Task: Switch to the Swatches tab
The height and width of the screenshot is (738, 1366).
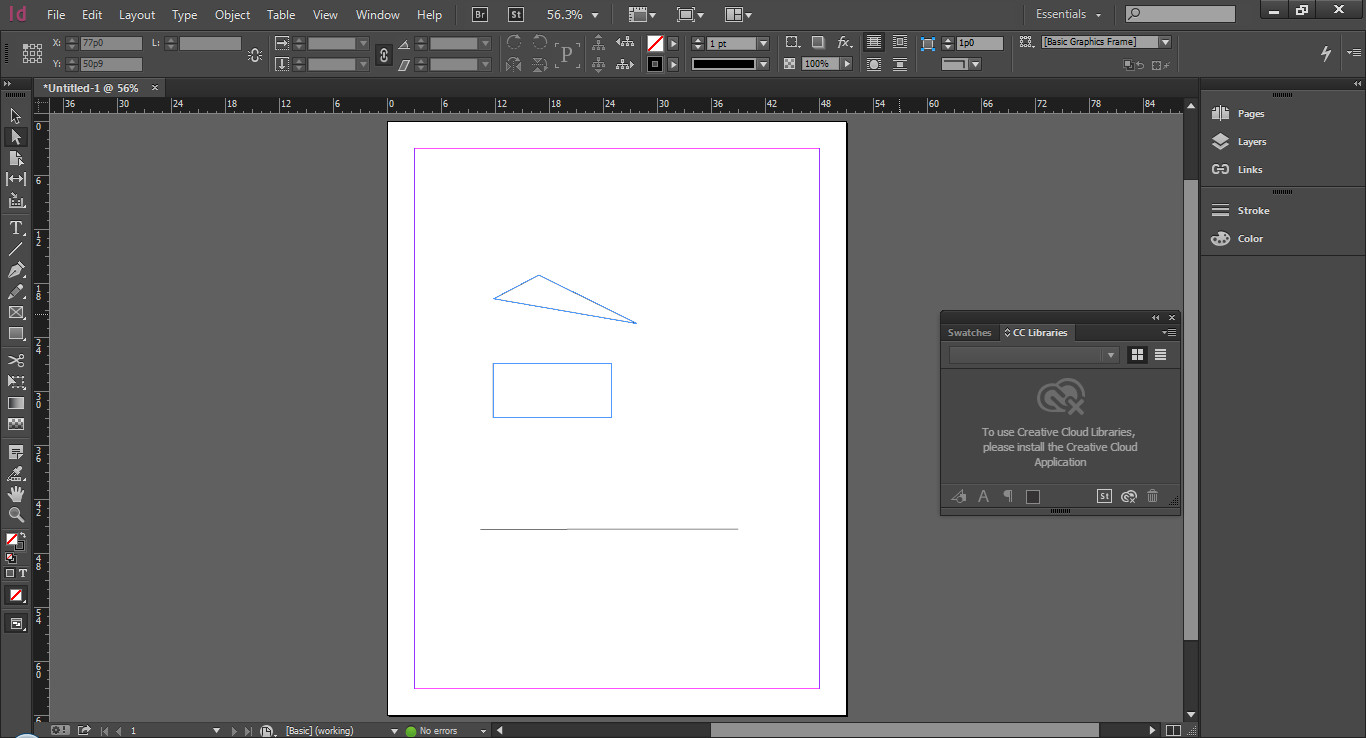Action: point(969,333)
